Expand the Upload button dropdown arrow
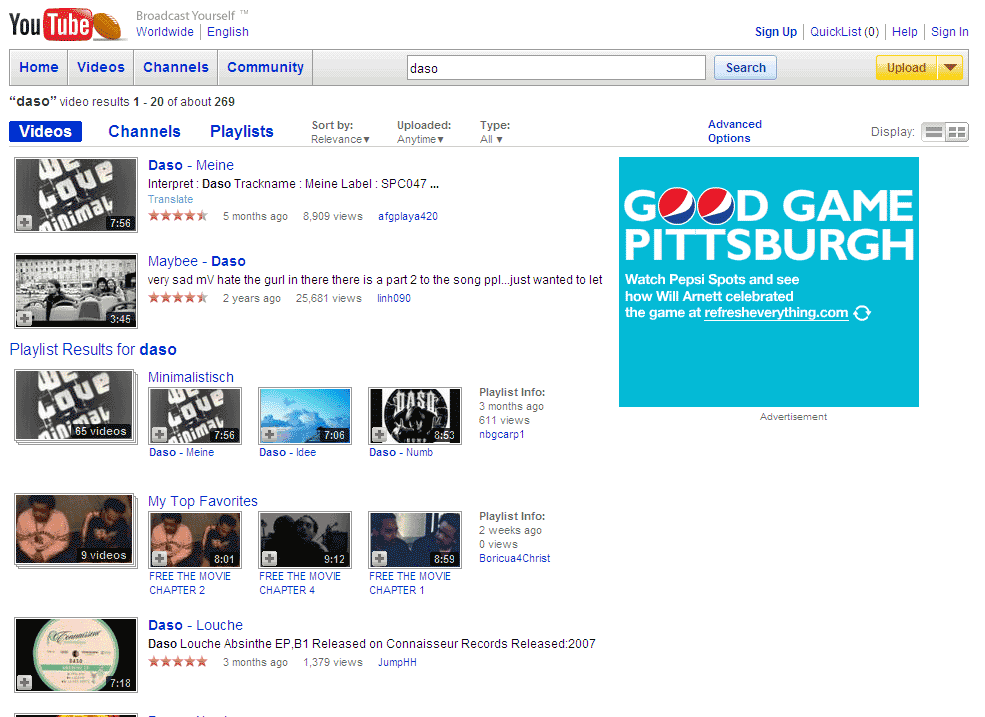The image size is (985, 717). [950, 67]
